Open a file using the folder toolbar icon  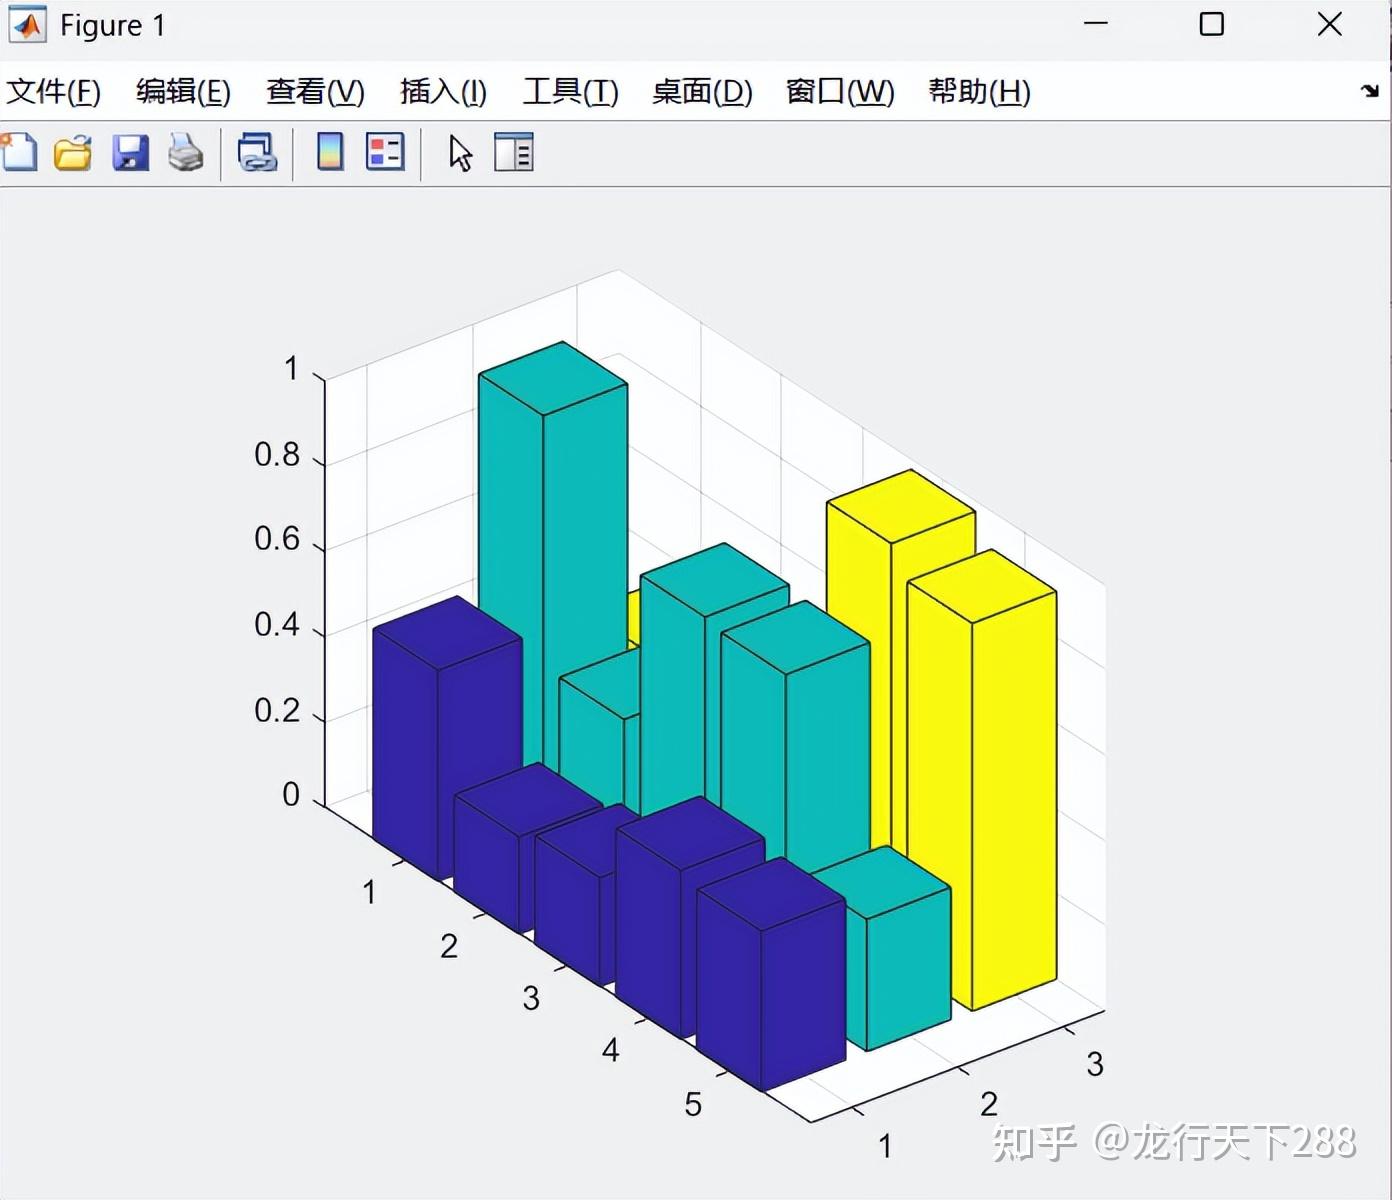click(72, 152)
